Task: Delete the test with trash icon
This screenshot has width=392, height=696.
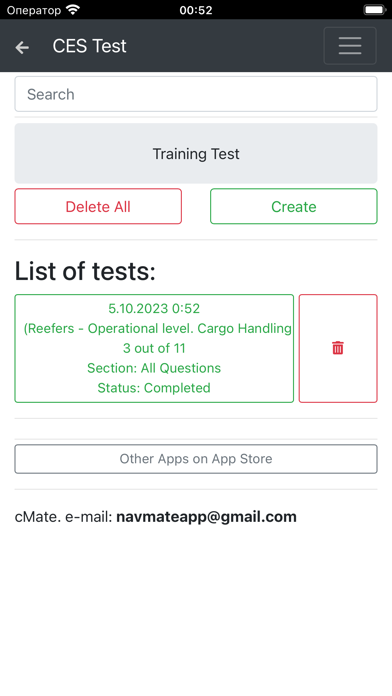Action: coord(338,348)
